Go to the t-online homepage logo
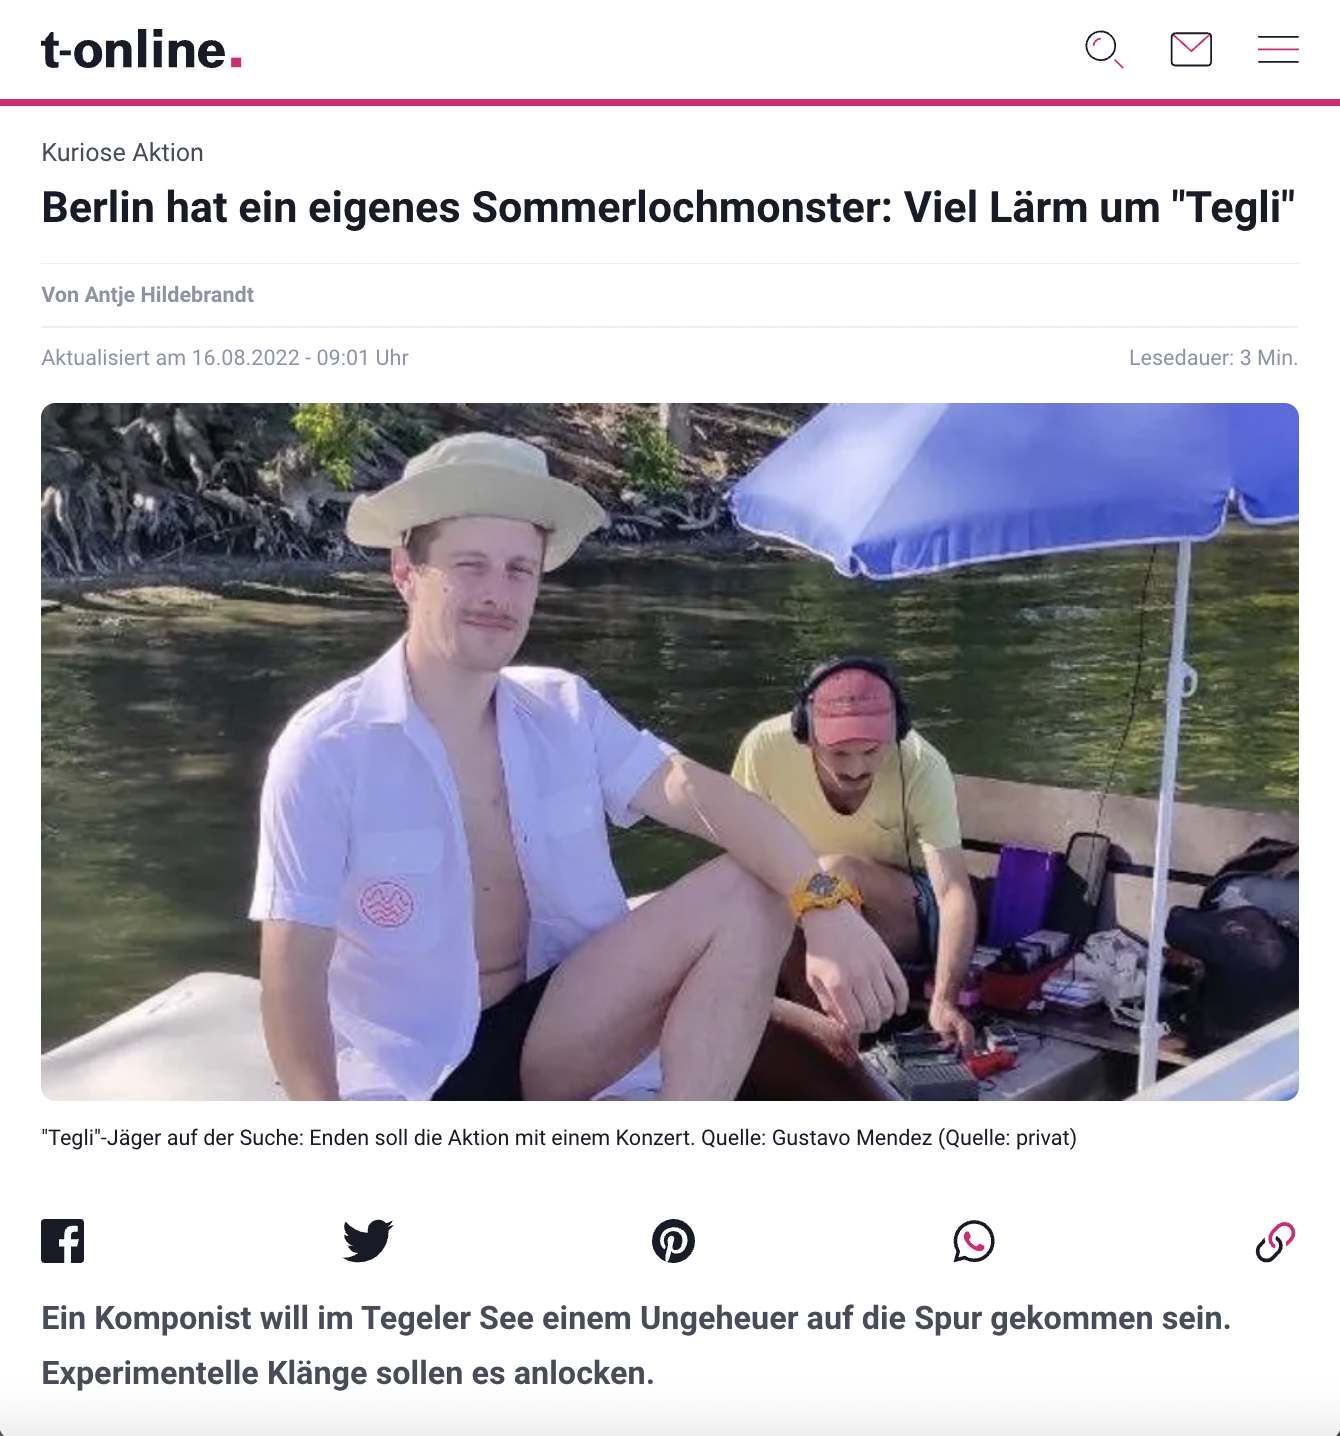Viewport: 1340px width, 1436px height. tap(142, 50)
